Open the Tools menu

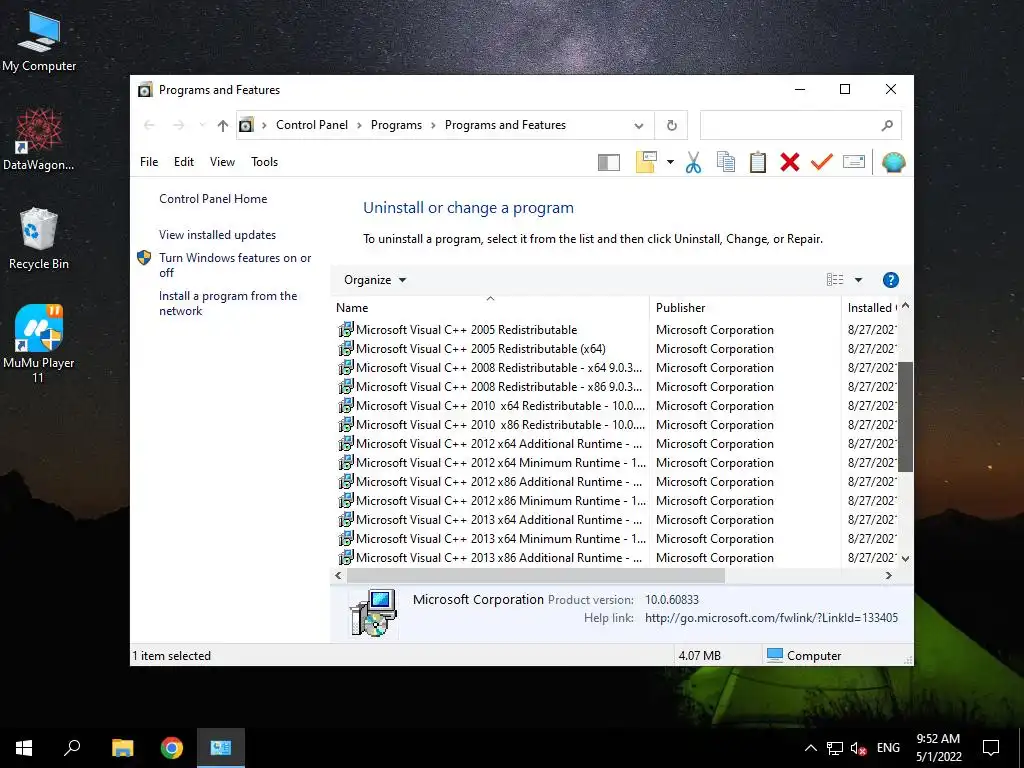[x=264, y=162]
